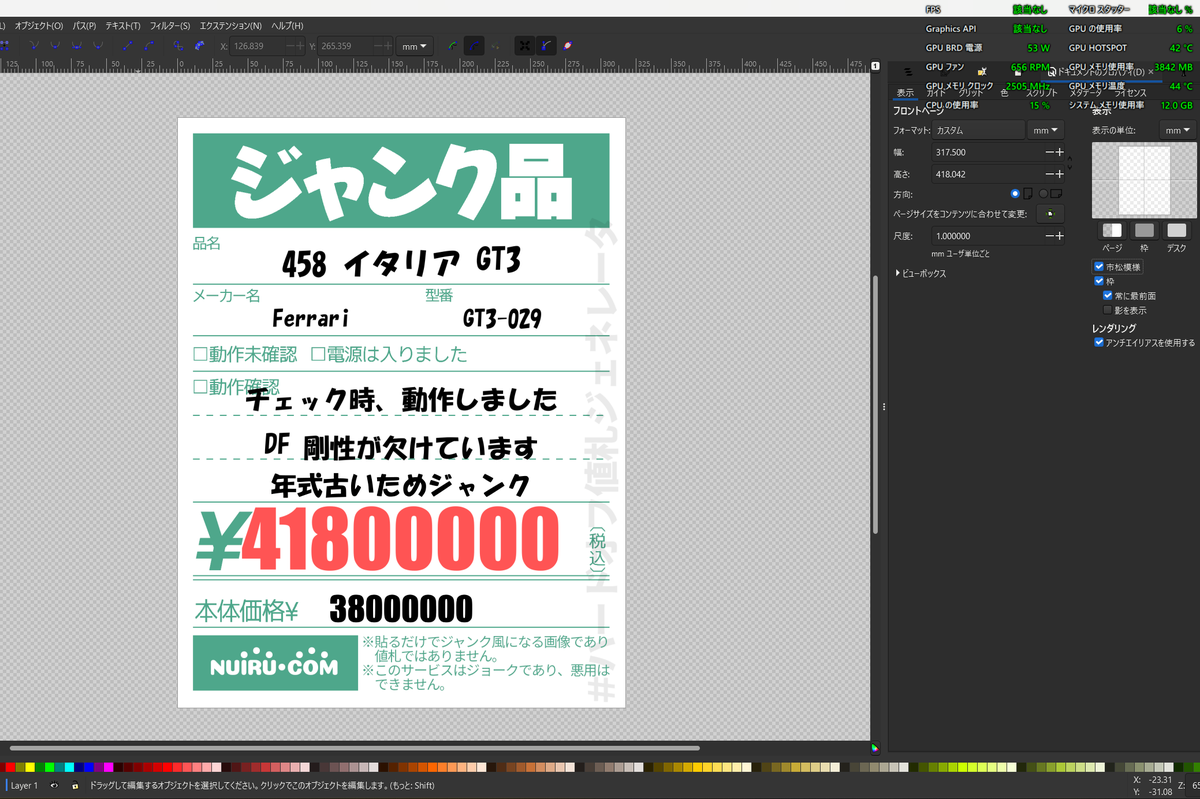Decrease page width with minus button
Viewport: 1200px width, 799px height.
[x=1049, y=152]
